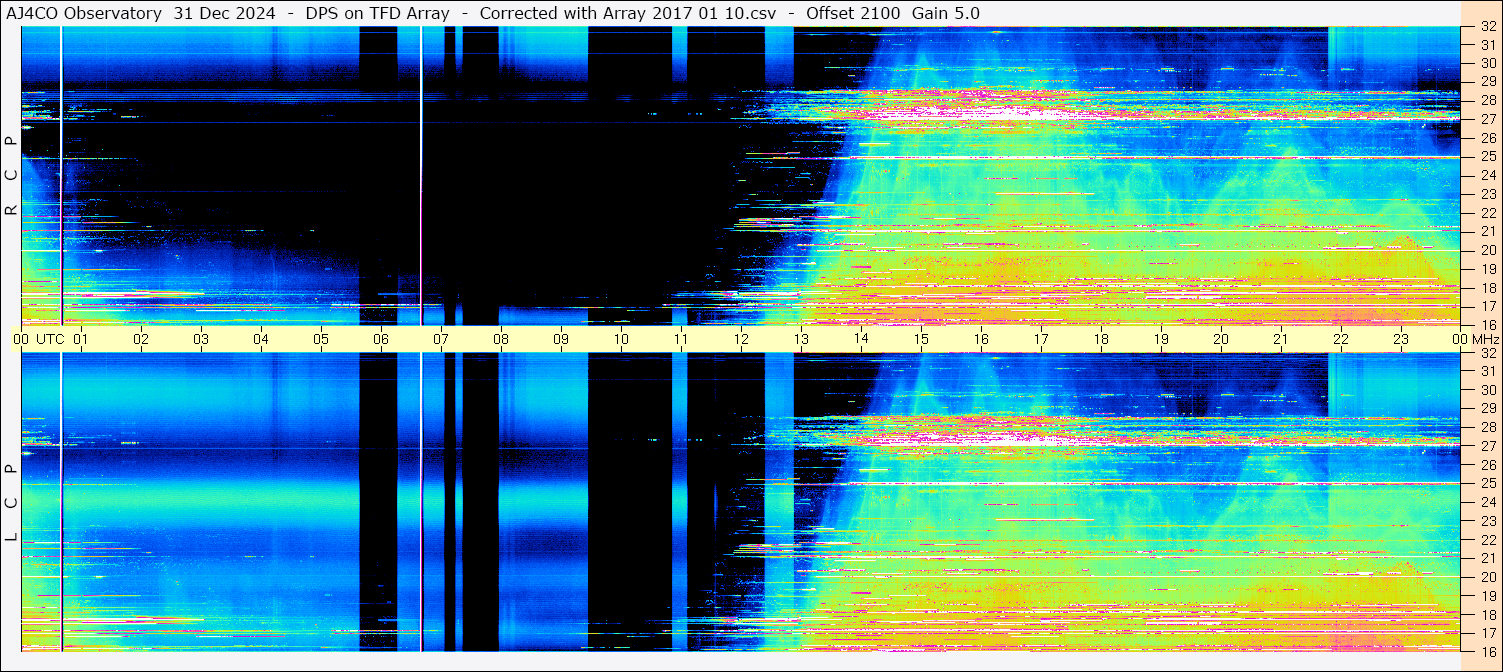Select the 09 hour tick label
The height and width of the screenshot is (672, 1503).
pos(561,339)
